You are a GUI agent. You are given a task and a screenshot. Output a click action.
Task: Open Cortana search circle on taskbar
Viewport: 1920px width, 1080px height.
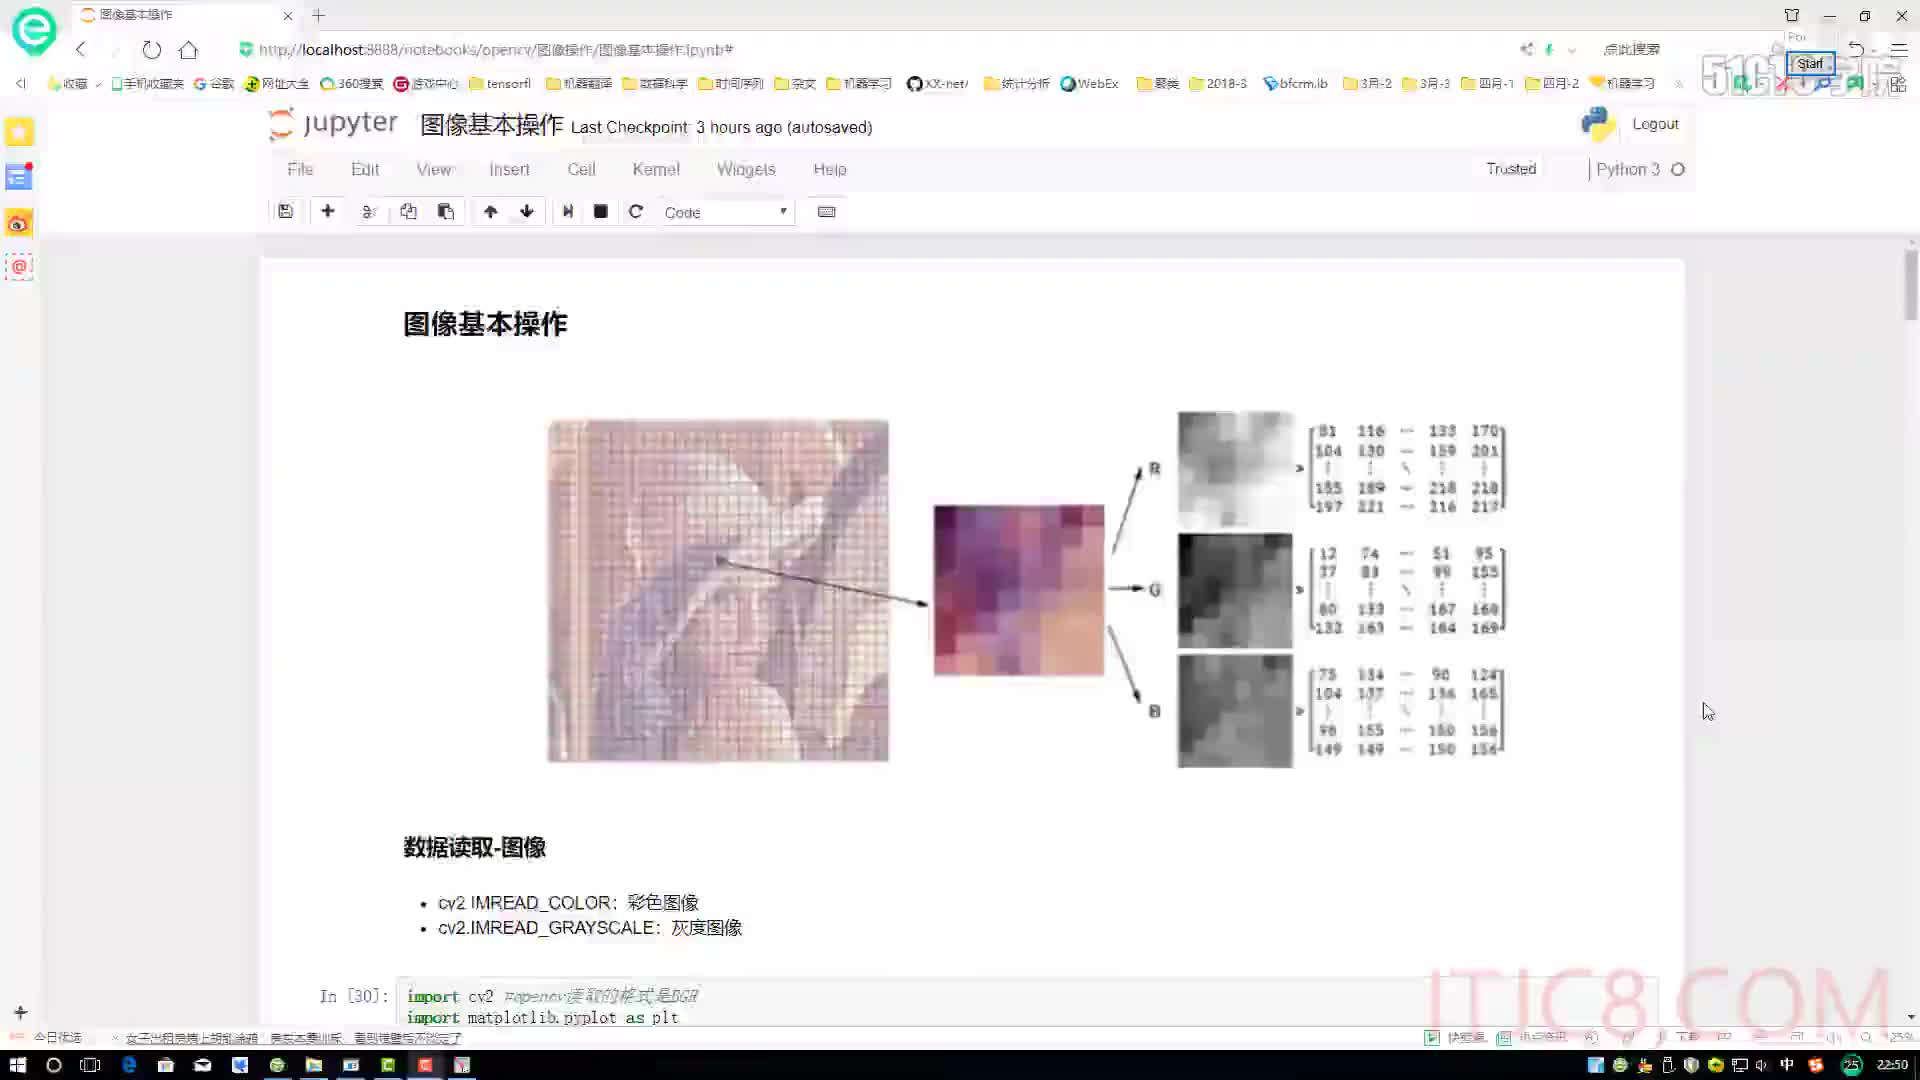[54, 1065]
